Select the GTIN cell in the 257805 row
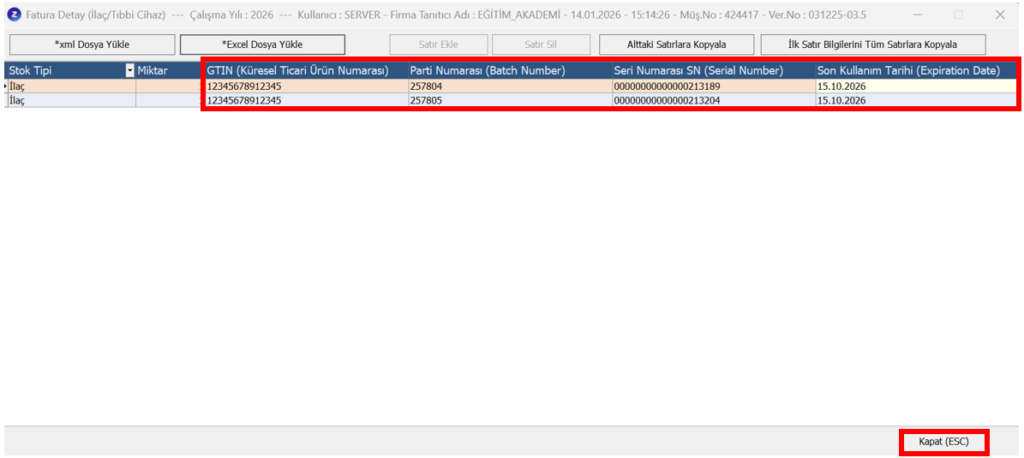This screenshot has height=458, width=1024. [306, 100]
